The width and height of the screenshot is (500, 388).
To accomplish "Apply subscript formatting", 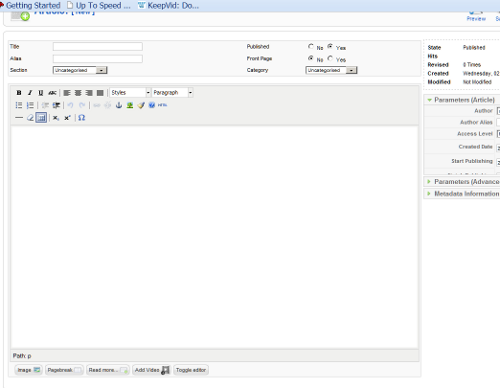I will (x=56, y=118).
